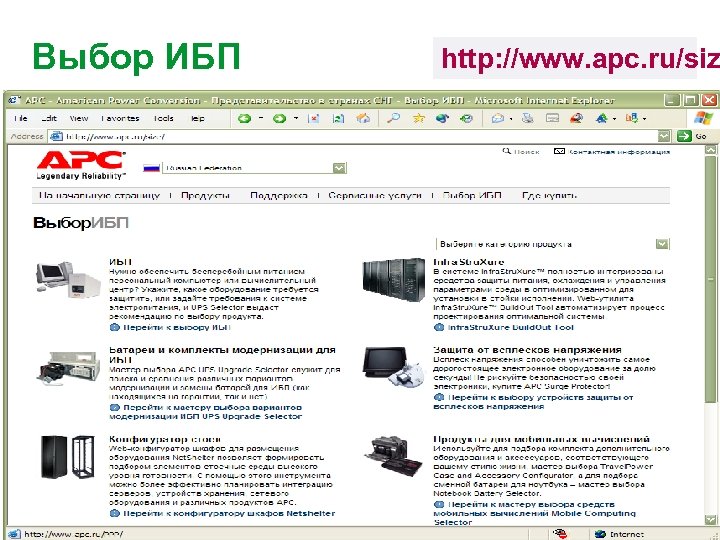The height and width of the screenshot is (540, 720).
Task: Click link to surge protection device selector
Action: (x=534, y=402)
